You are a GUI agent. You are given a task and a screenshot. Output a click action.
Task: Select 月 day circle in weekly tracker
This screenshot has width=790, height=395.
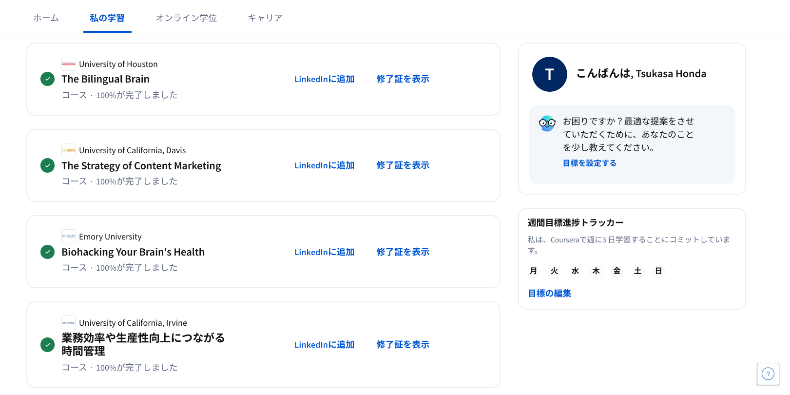[533, 272]
